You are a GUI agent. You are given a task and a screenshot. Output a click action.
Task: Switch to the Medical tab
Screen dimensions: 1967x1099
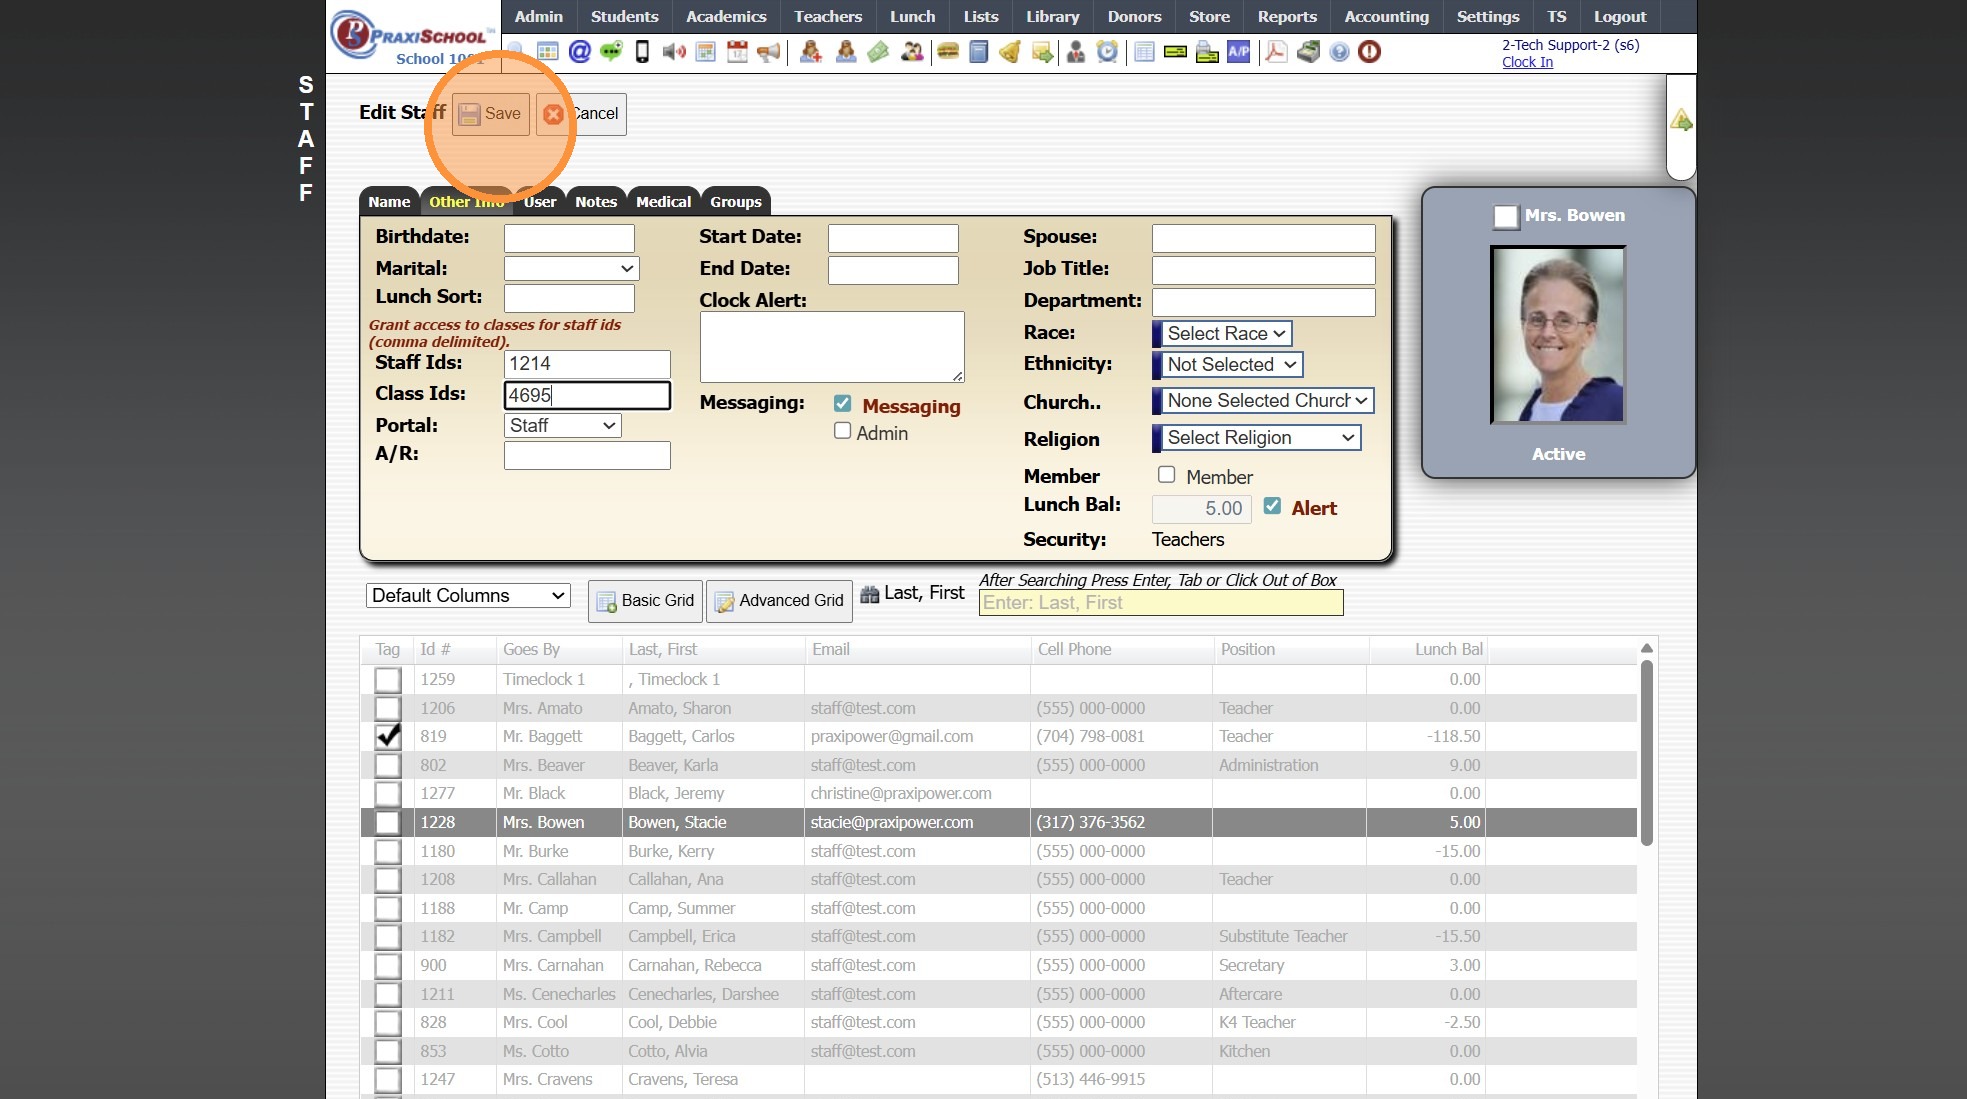[x=663, y=202]
